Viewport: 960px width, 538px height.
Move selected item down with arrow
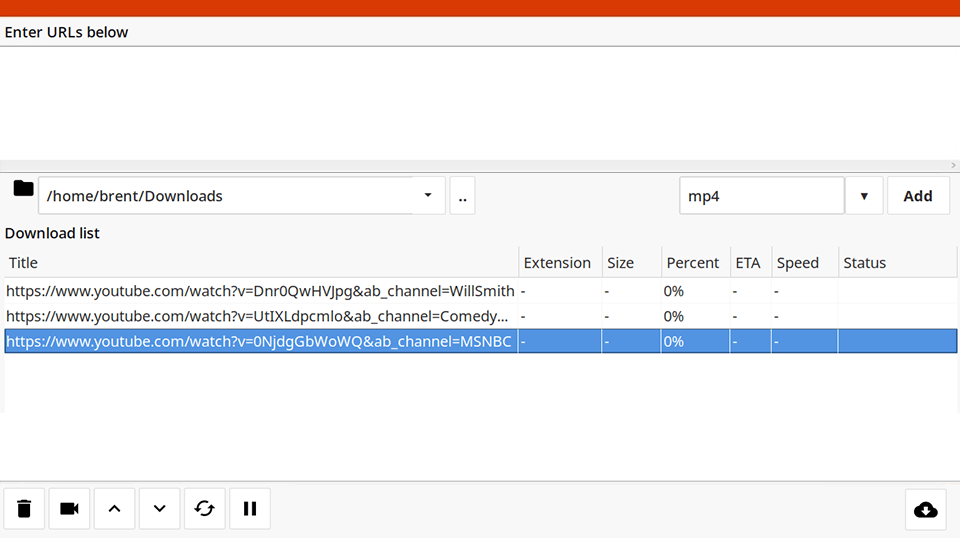[159, 509]
